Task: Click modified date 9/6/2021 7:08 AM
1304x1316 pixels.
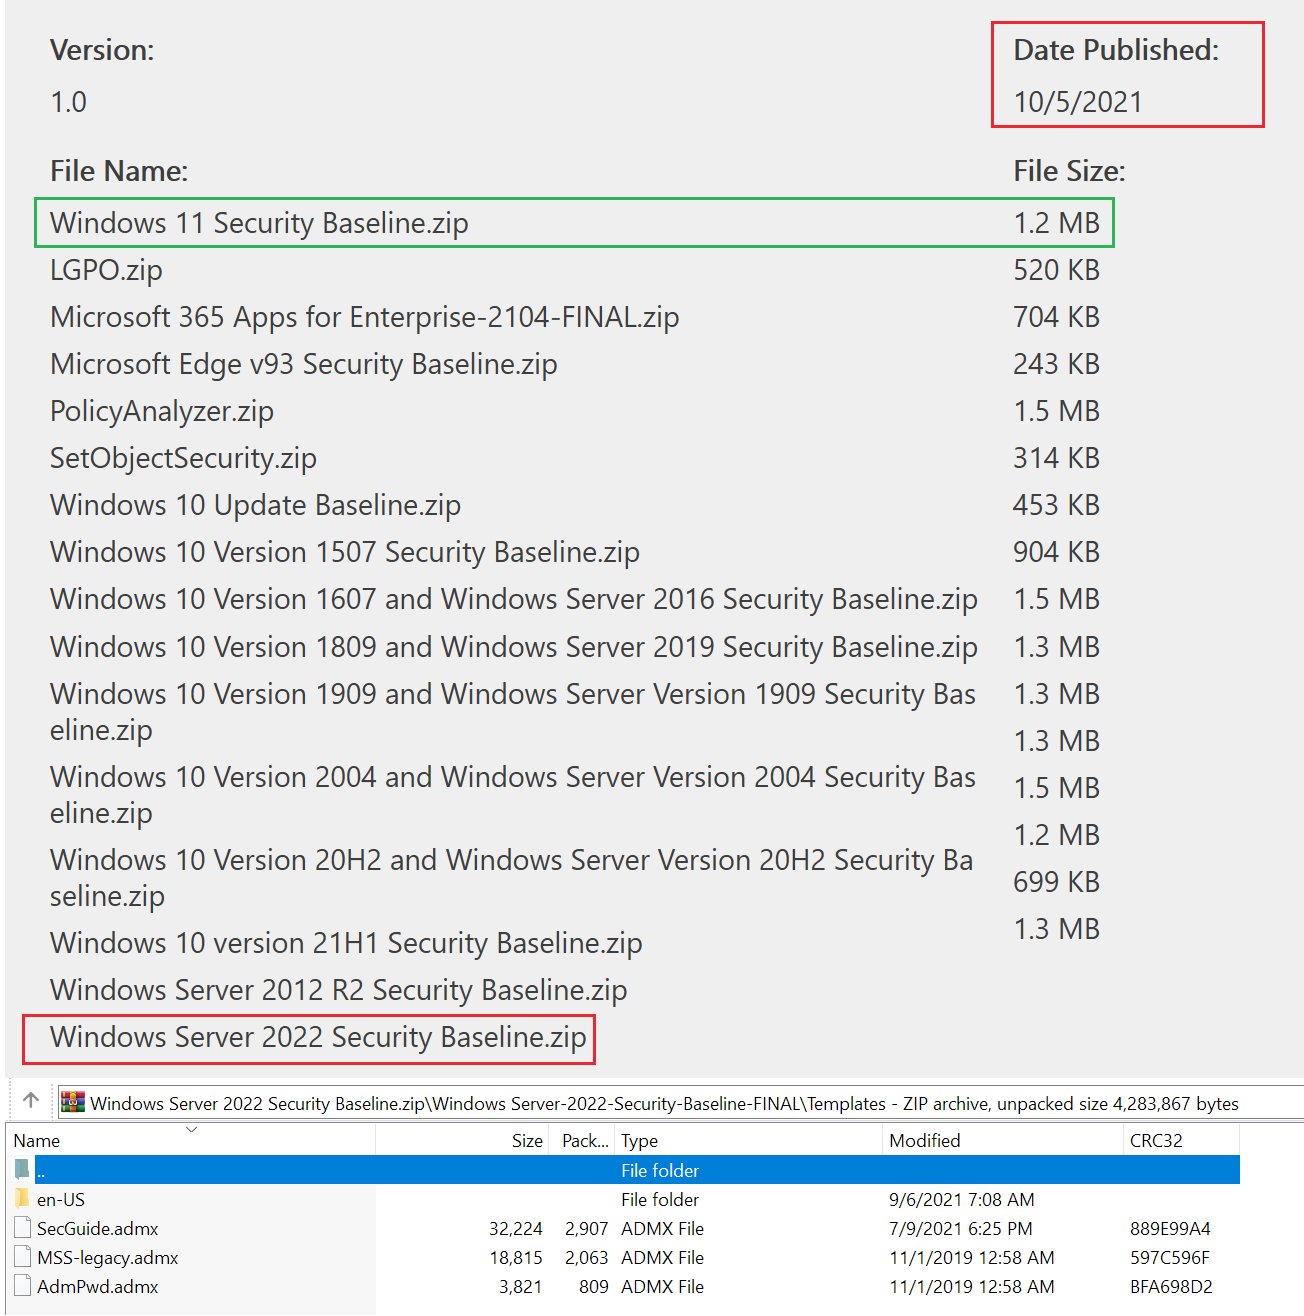Action: point(962,1199)
